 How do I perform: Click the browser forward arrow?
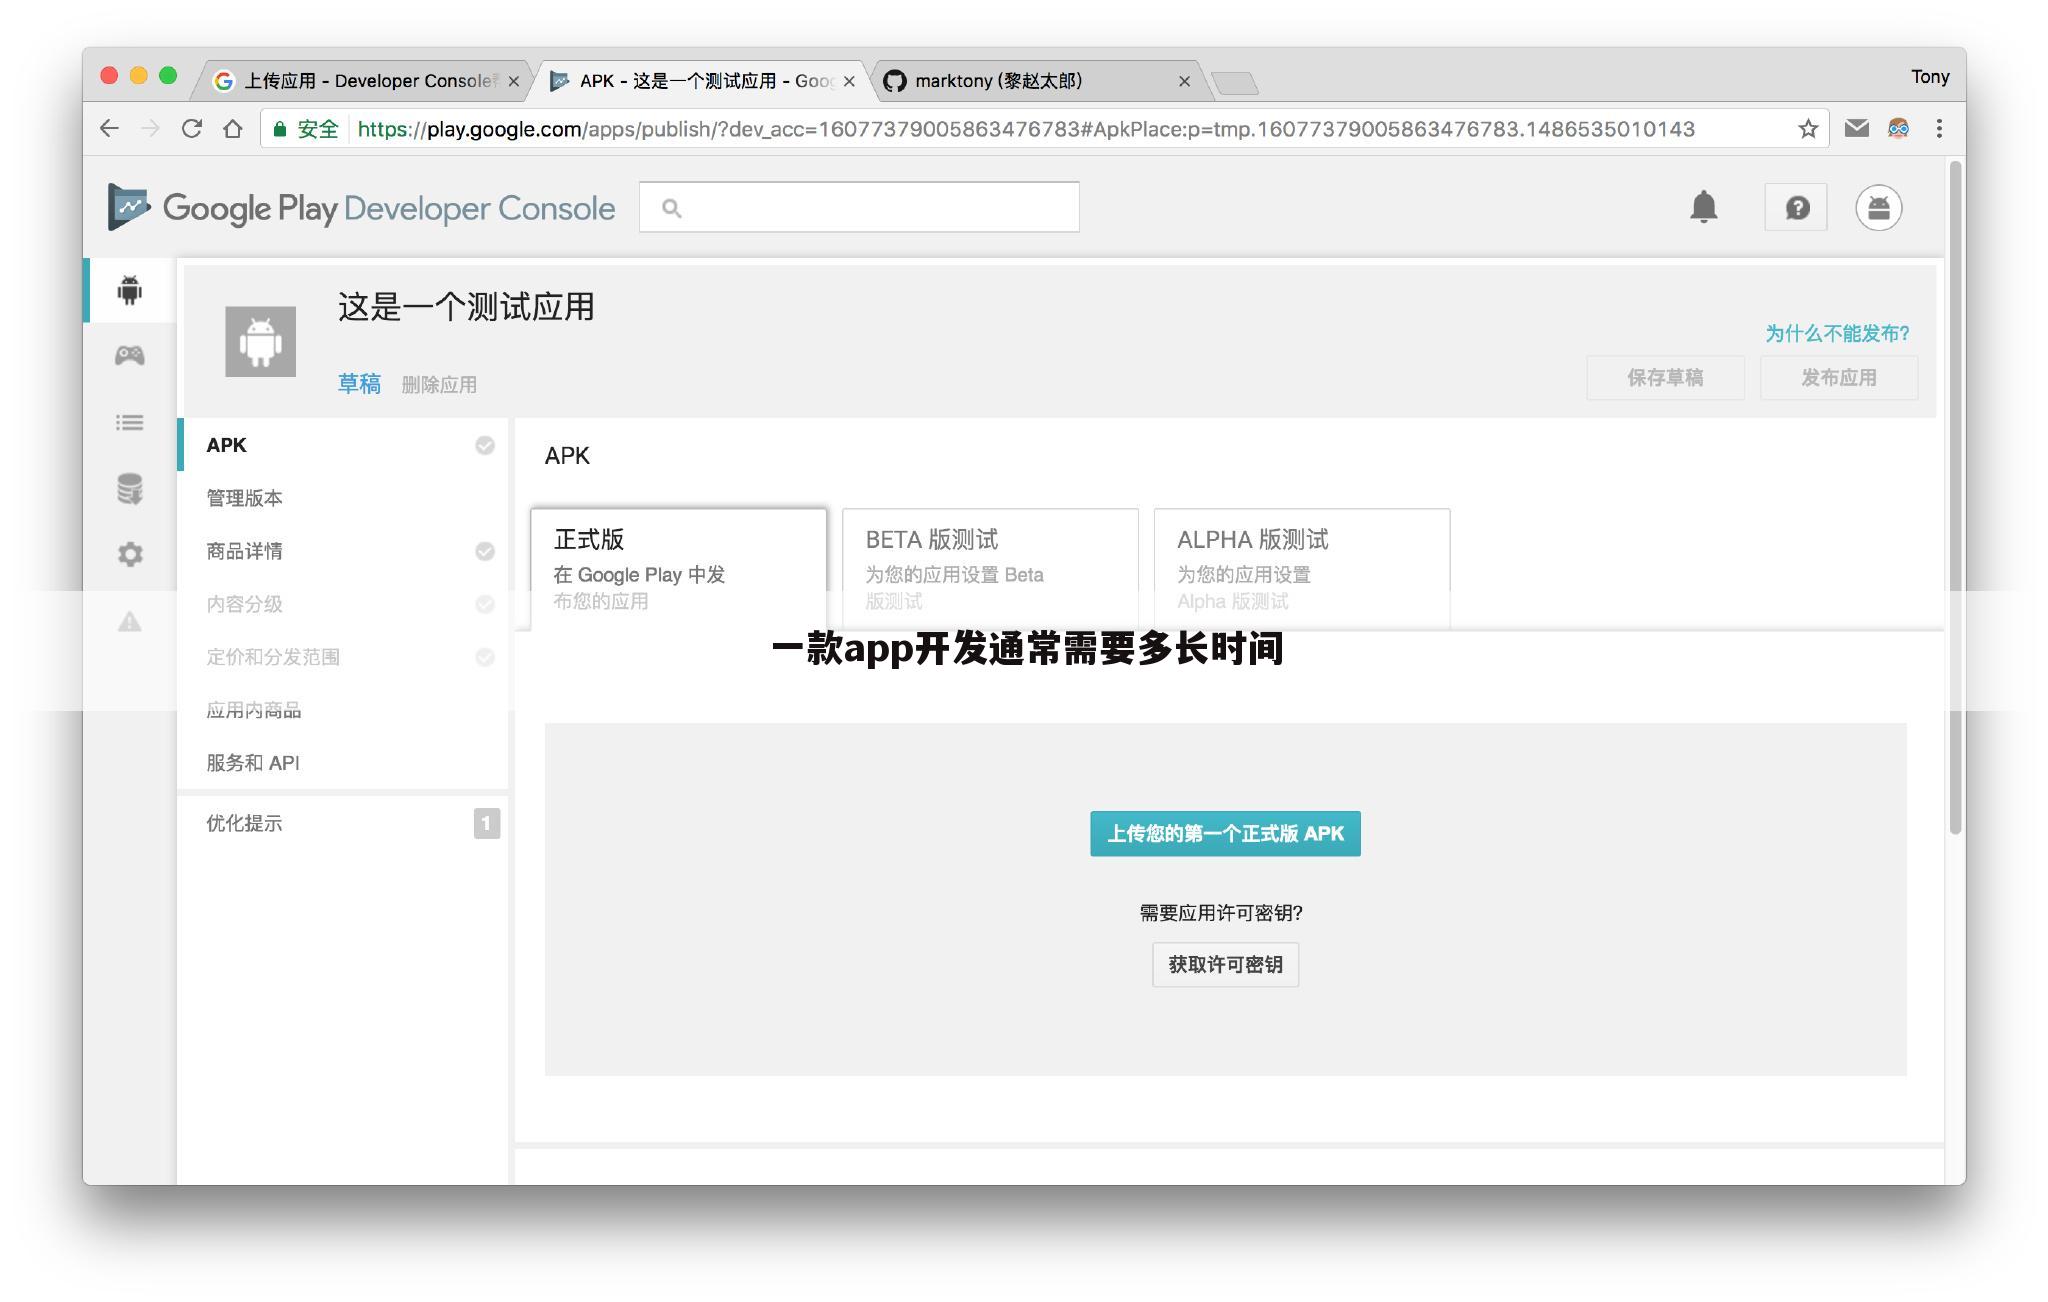[150, 129]
